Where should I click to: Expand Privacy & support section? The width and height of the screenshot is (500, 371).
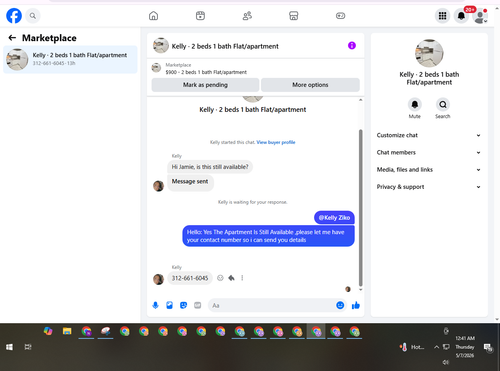pos(429,187)
